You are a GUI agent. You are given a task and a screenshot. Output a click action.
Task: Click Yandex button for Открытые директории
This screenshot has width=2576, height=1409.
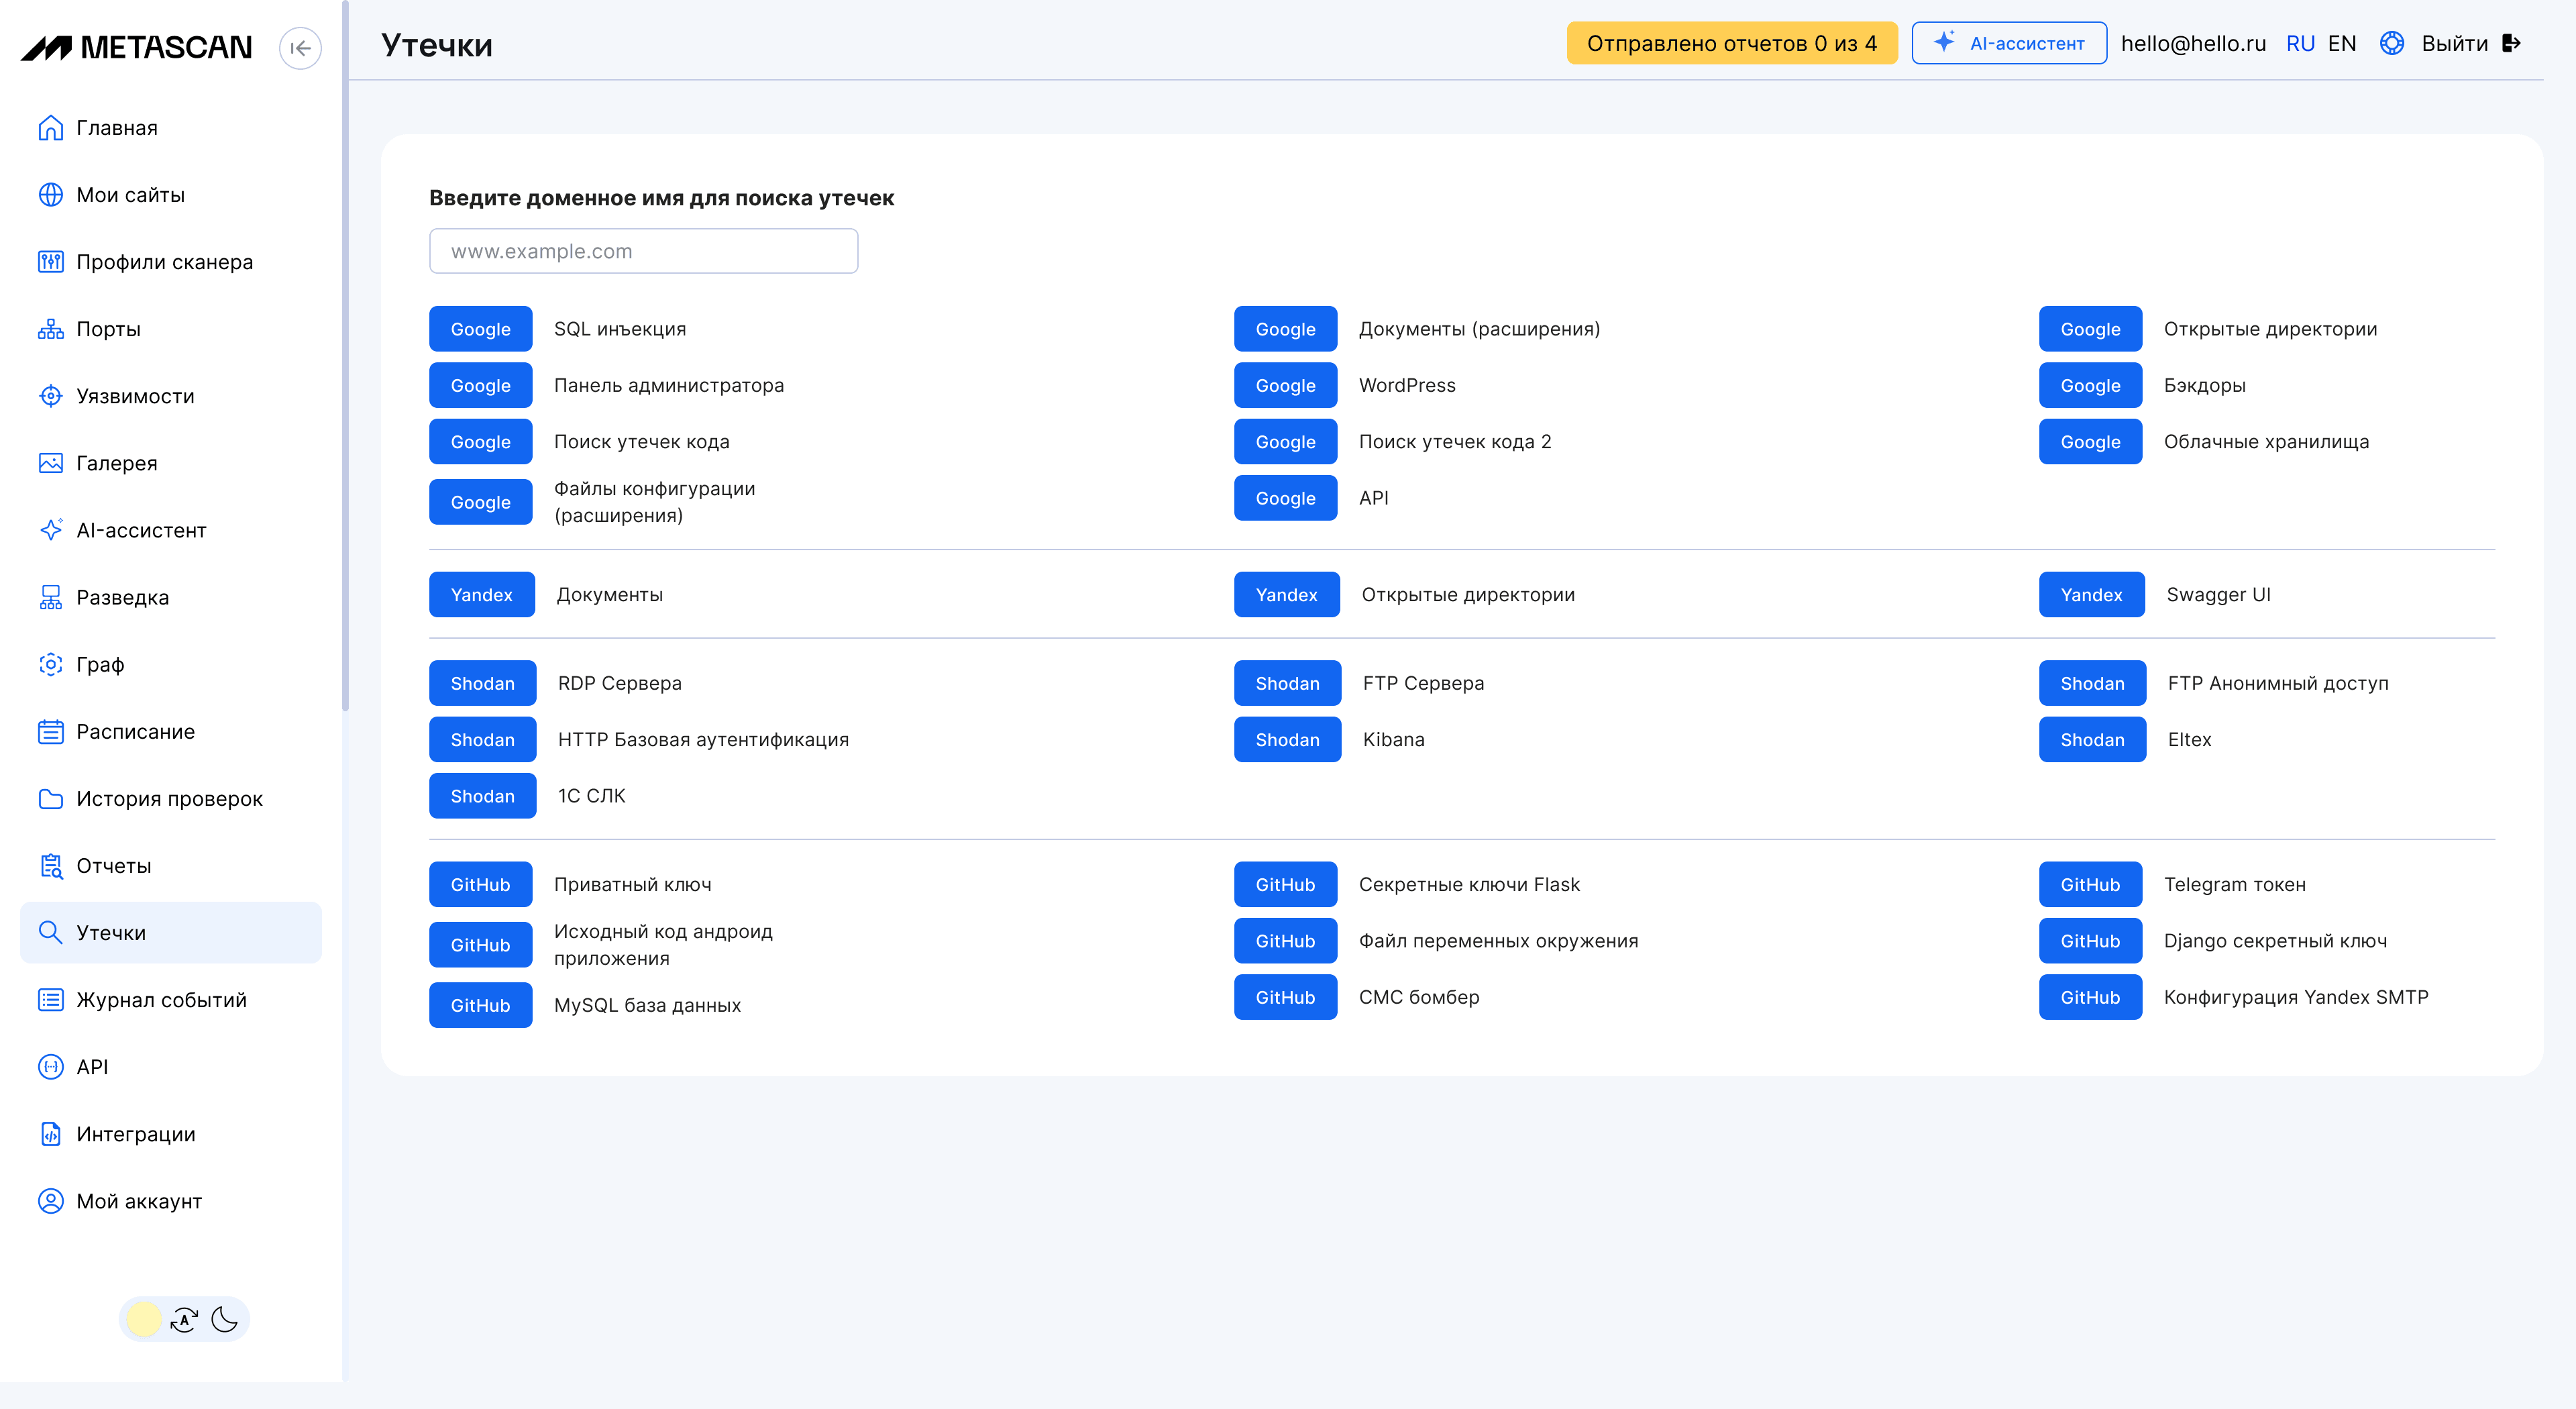pos(1287,594)
